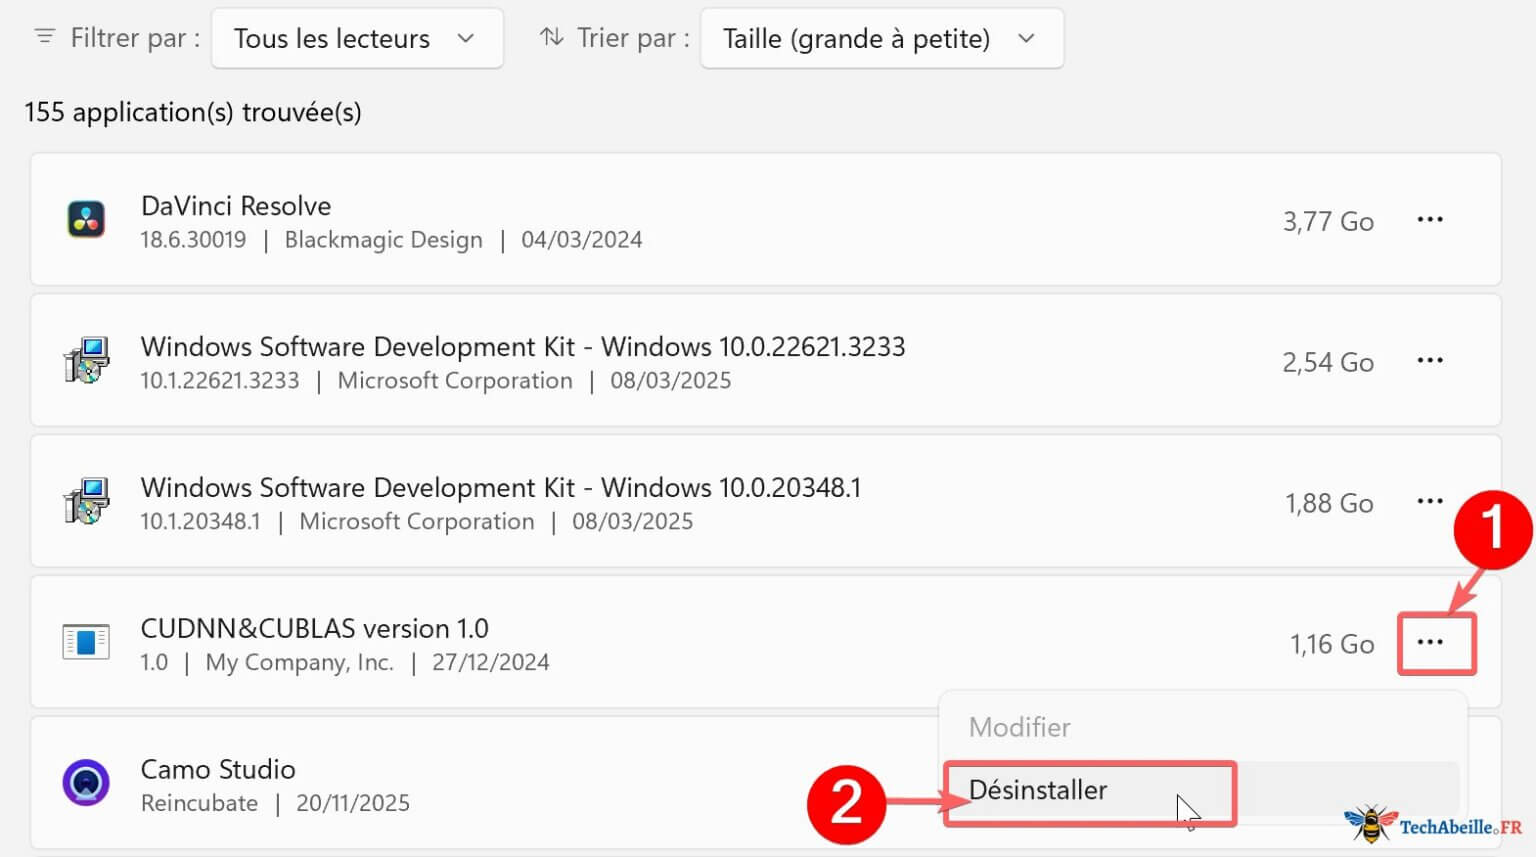Screen dimensions: 1536x857
Task: Click the 1,88 Go size value
Action: click(1329, 503)
